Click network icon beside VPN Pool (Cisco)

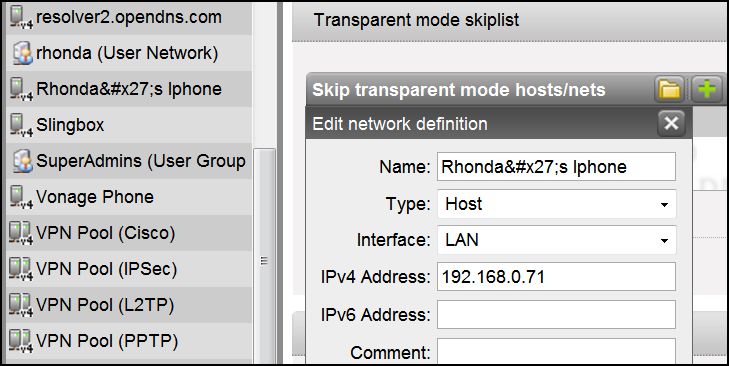(x=21, y=233)
